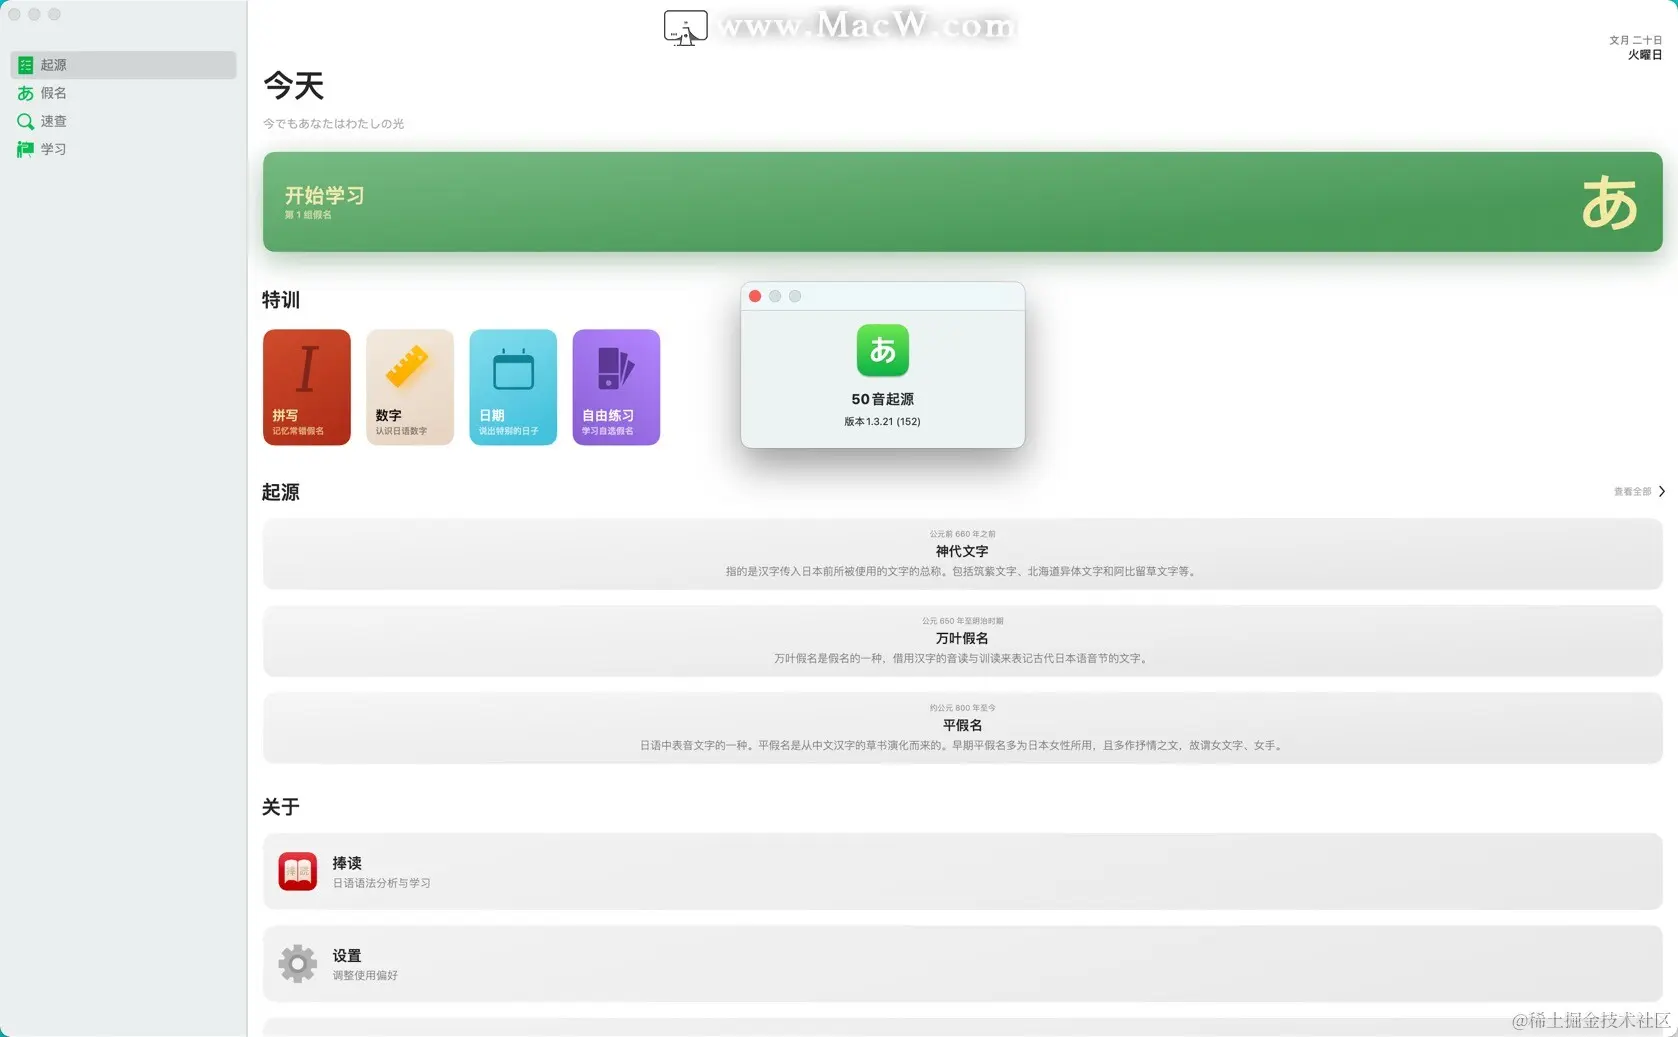
Task: Close the 50音起源 about window
Action: point(755,296)
